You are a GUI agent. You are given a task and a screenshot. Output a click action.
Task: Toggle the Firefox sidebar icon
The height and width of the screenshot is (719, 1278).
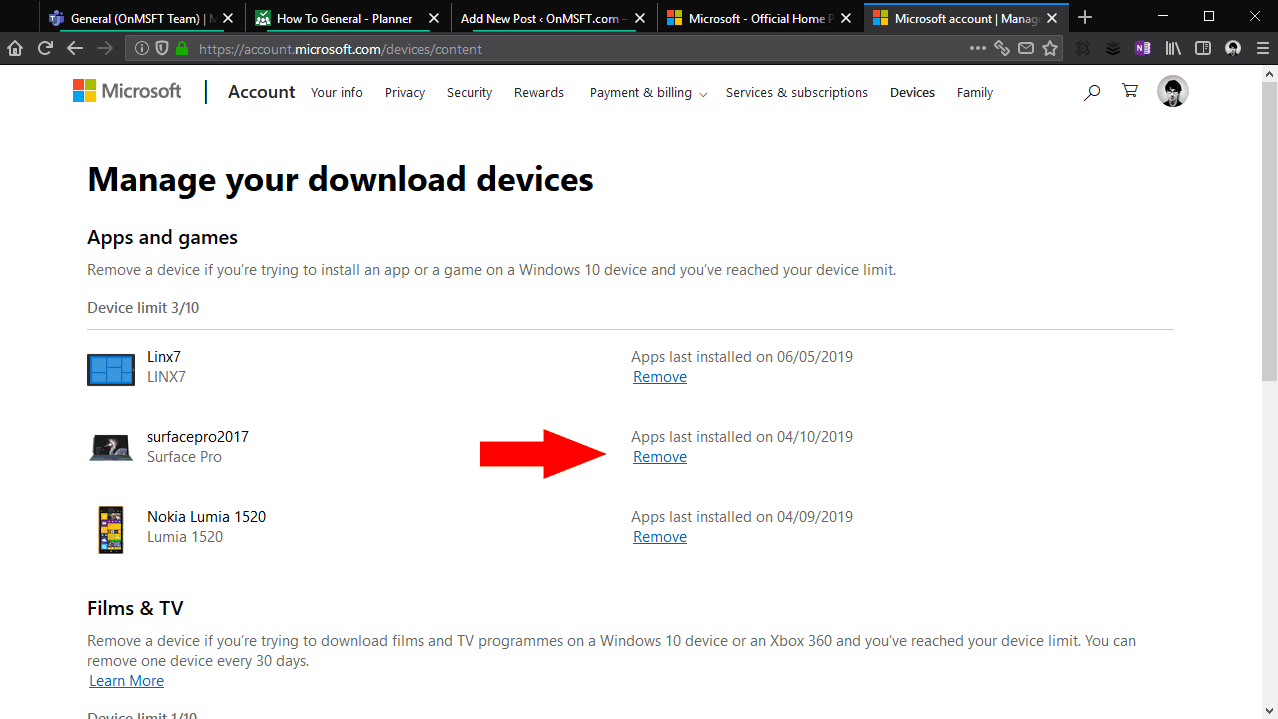click(x=1203, y=48)
